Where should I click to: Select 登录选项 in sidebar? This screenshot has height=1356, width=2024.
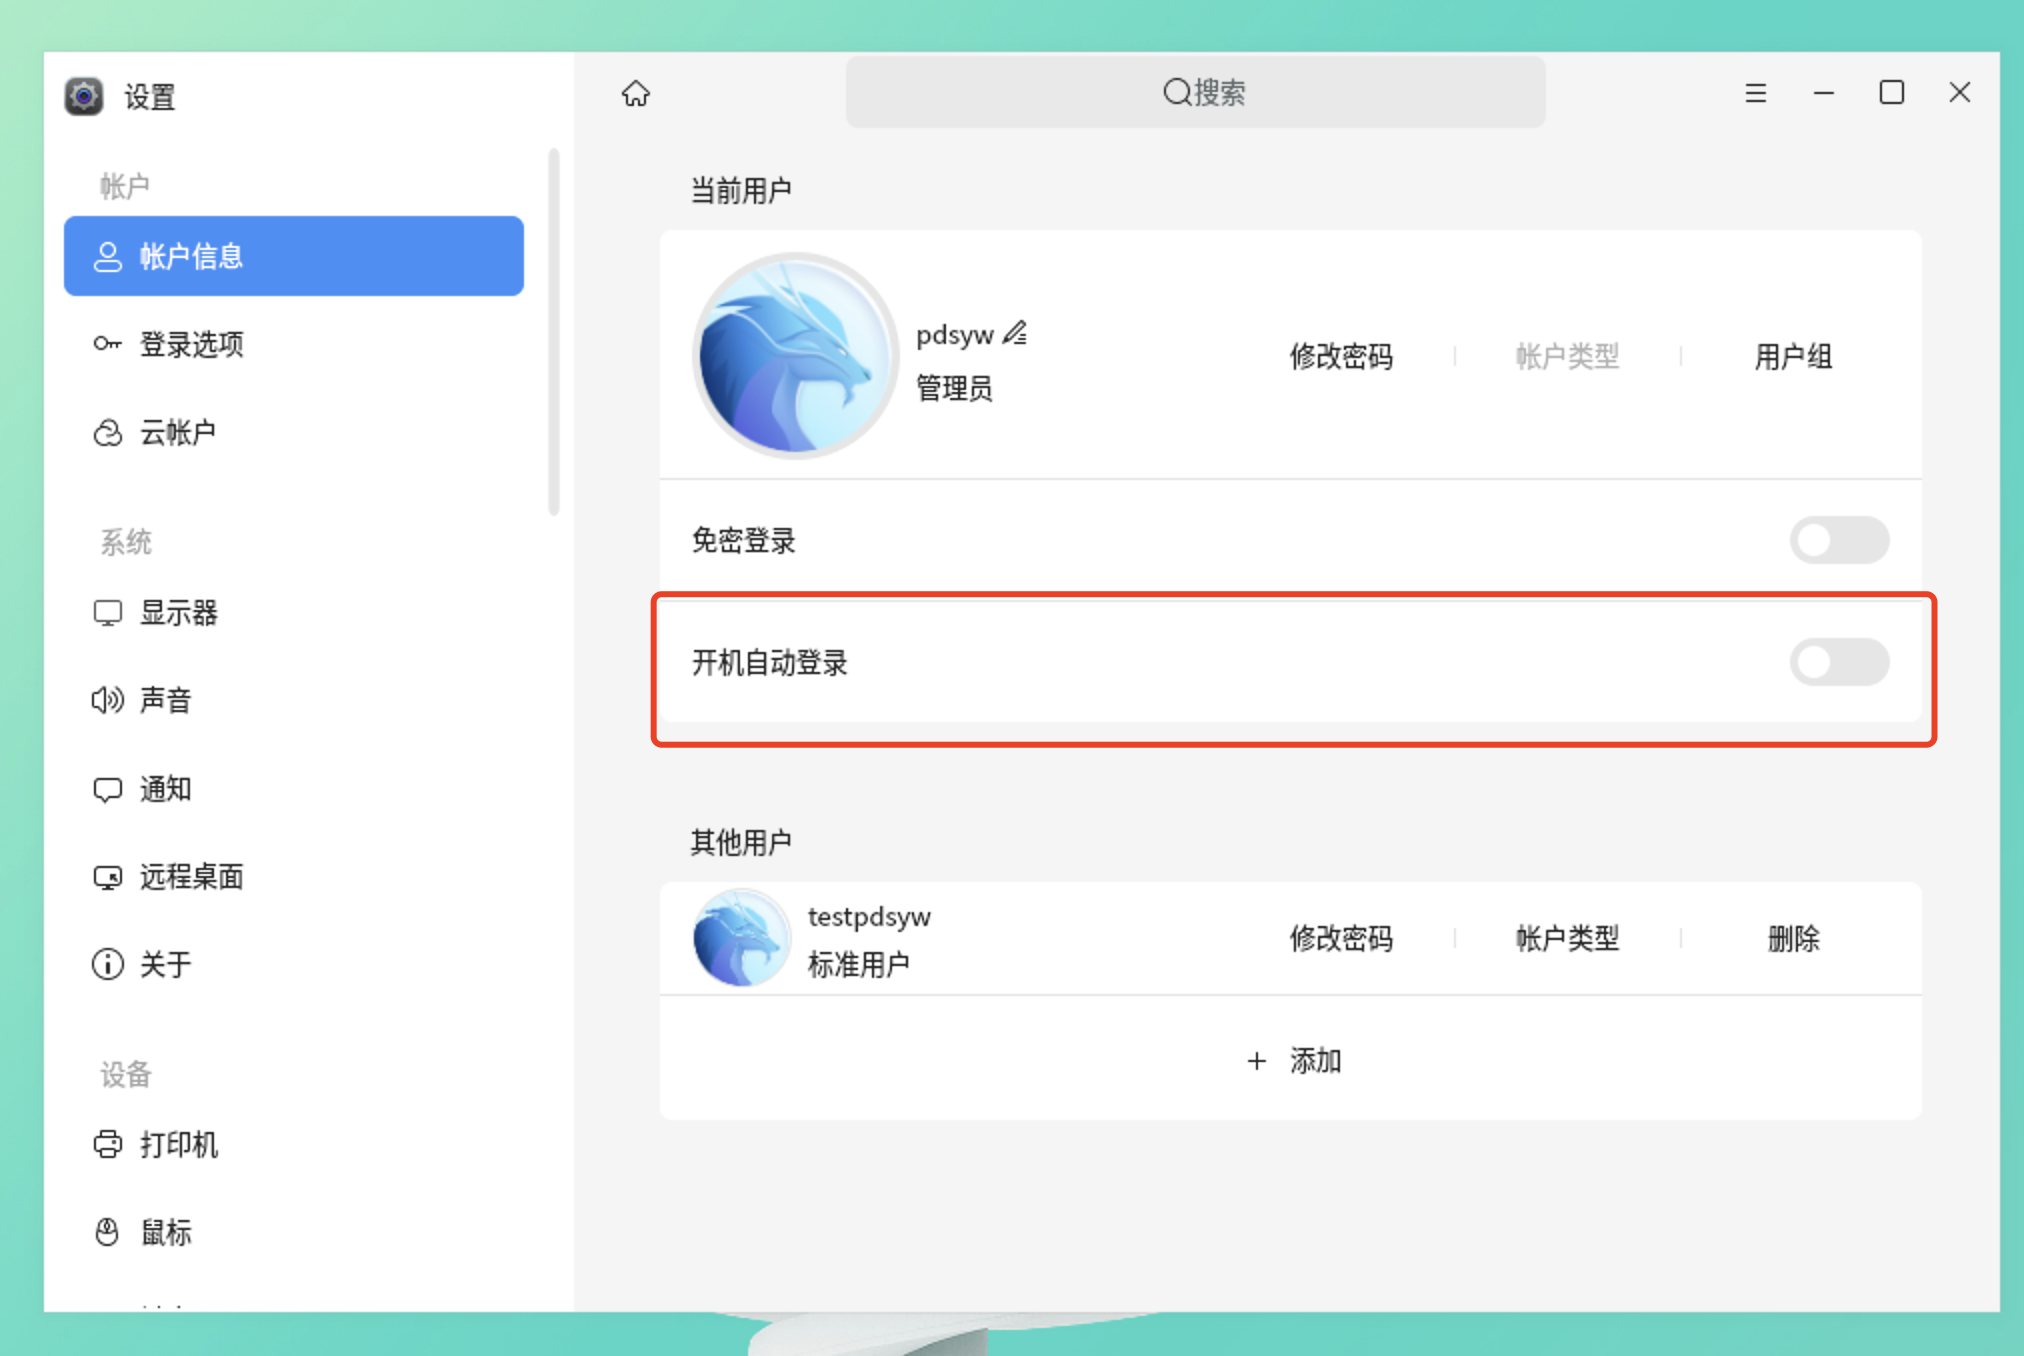tap(191, 345)
